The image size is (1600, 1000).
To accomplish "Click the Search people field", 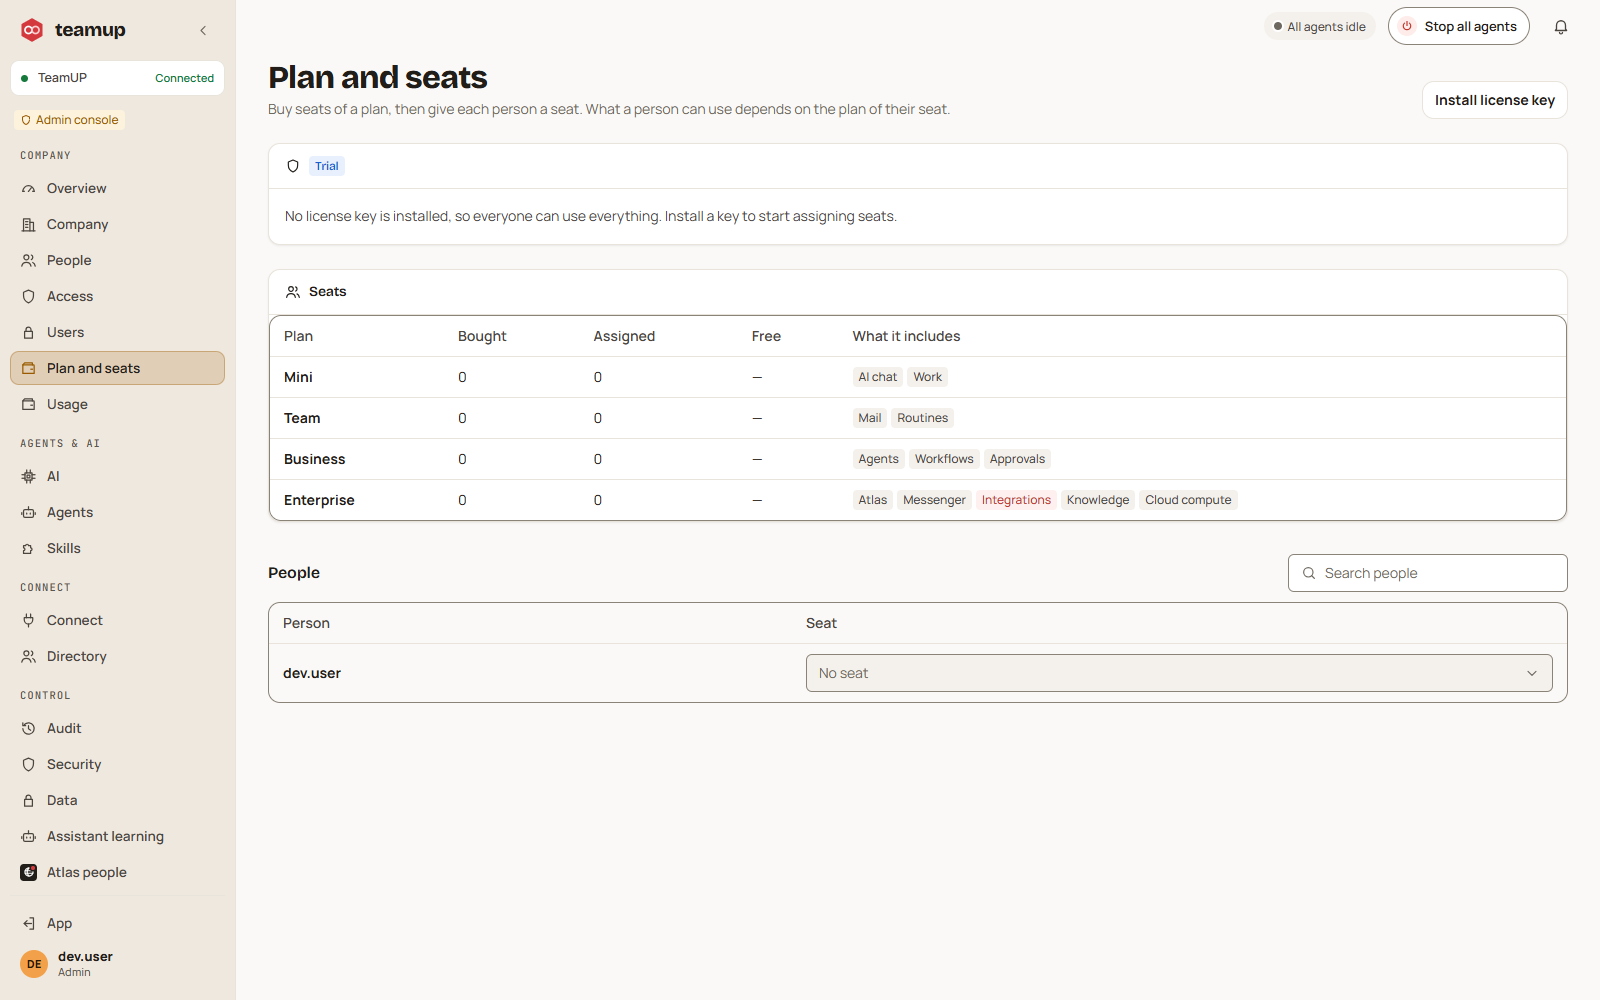I will click(1427, 573).
